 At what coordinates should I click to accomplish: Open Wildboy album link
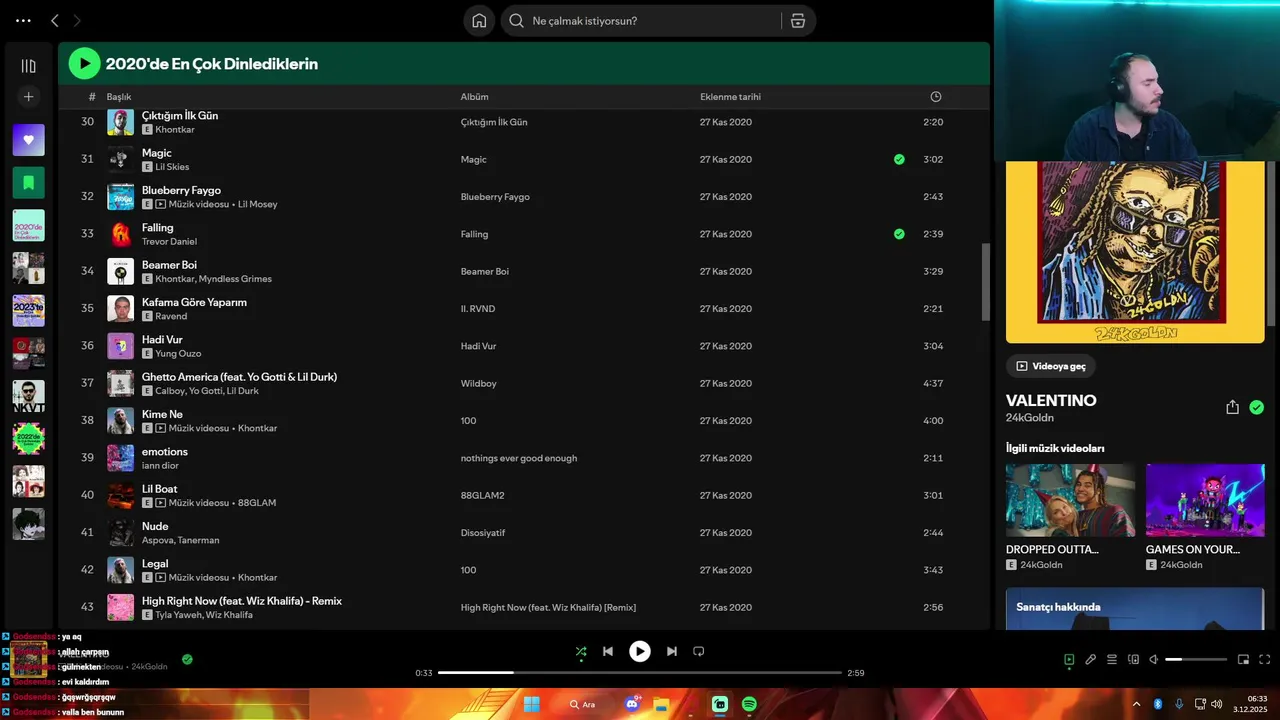click(478, 383)
